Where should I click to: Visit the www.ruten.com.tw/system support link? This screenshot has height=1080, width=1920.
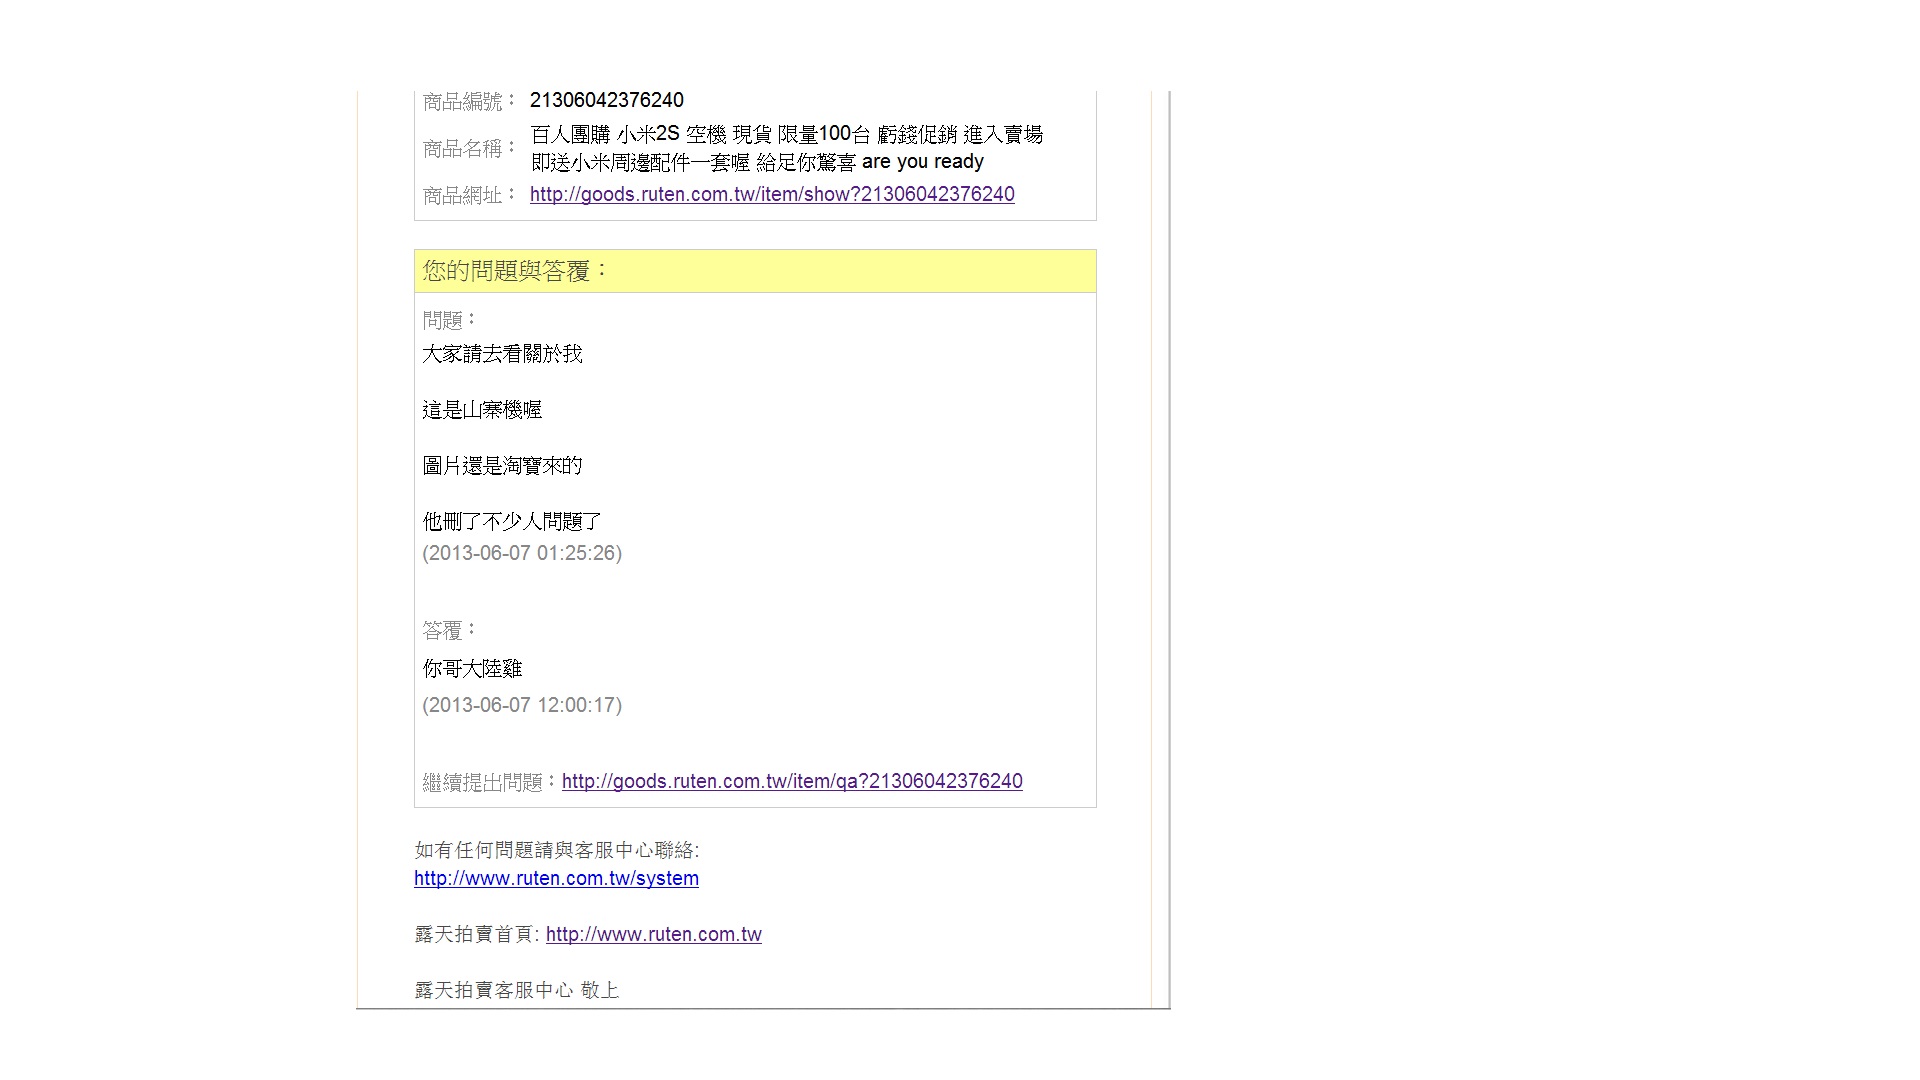click(x=556, y=879)
